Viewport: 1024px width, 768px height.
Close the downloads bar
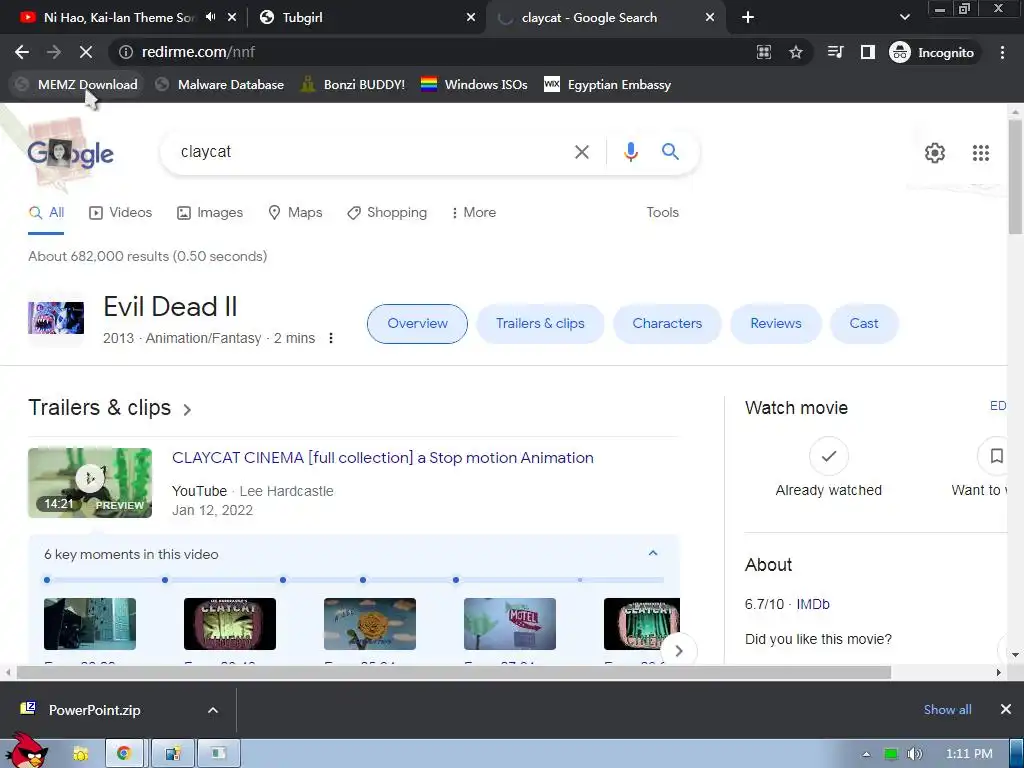(1006, 709)
